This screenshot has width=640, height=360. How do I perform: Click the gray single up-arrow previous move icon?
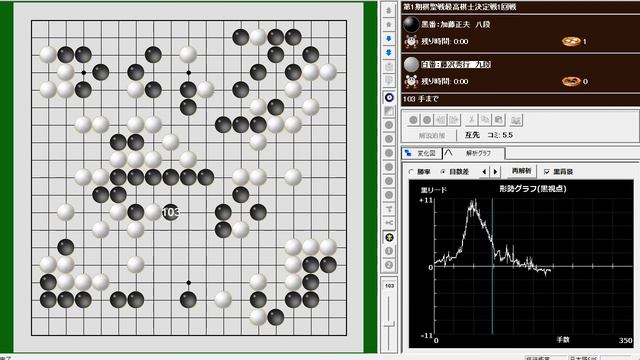pos(389,24)
